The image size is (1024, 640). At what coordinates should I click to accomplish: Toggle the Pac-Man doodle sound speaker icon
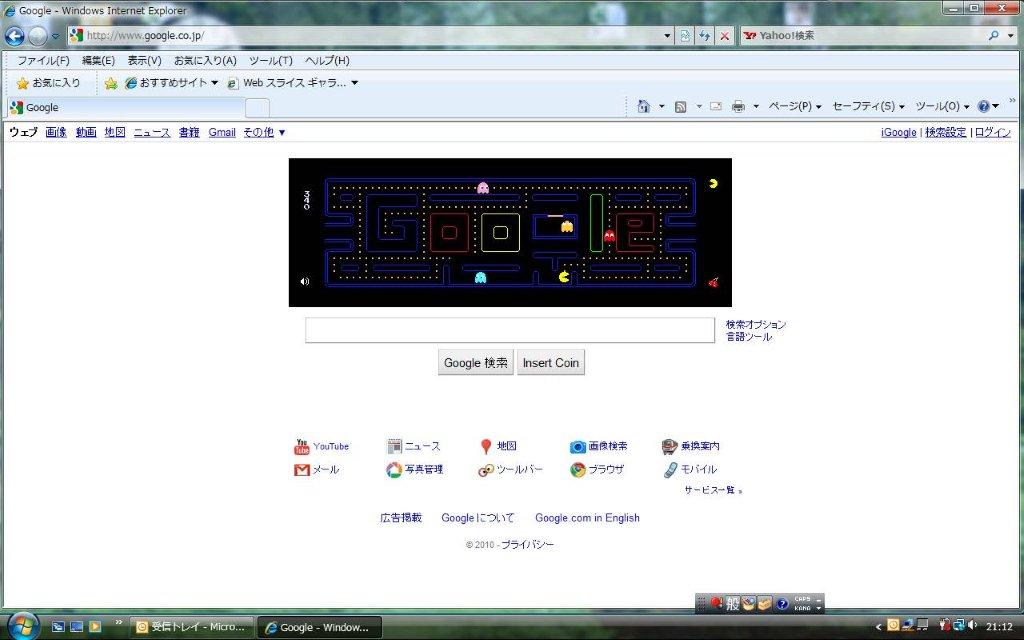(x=304, y=281)
